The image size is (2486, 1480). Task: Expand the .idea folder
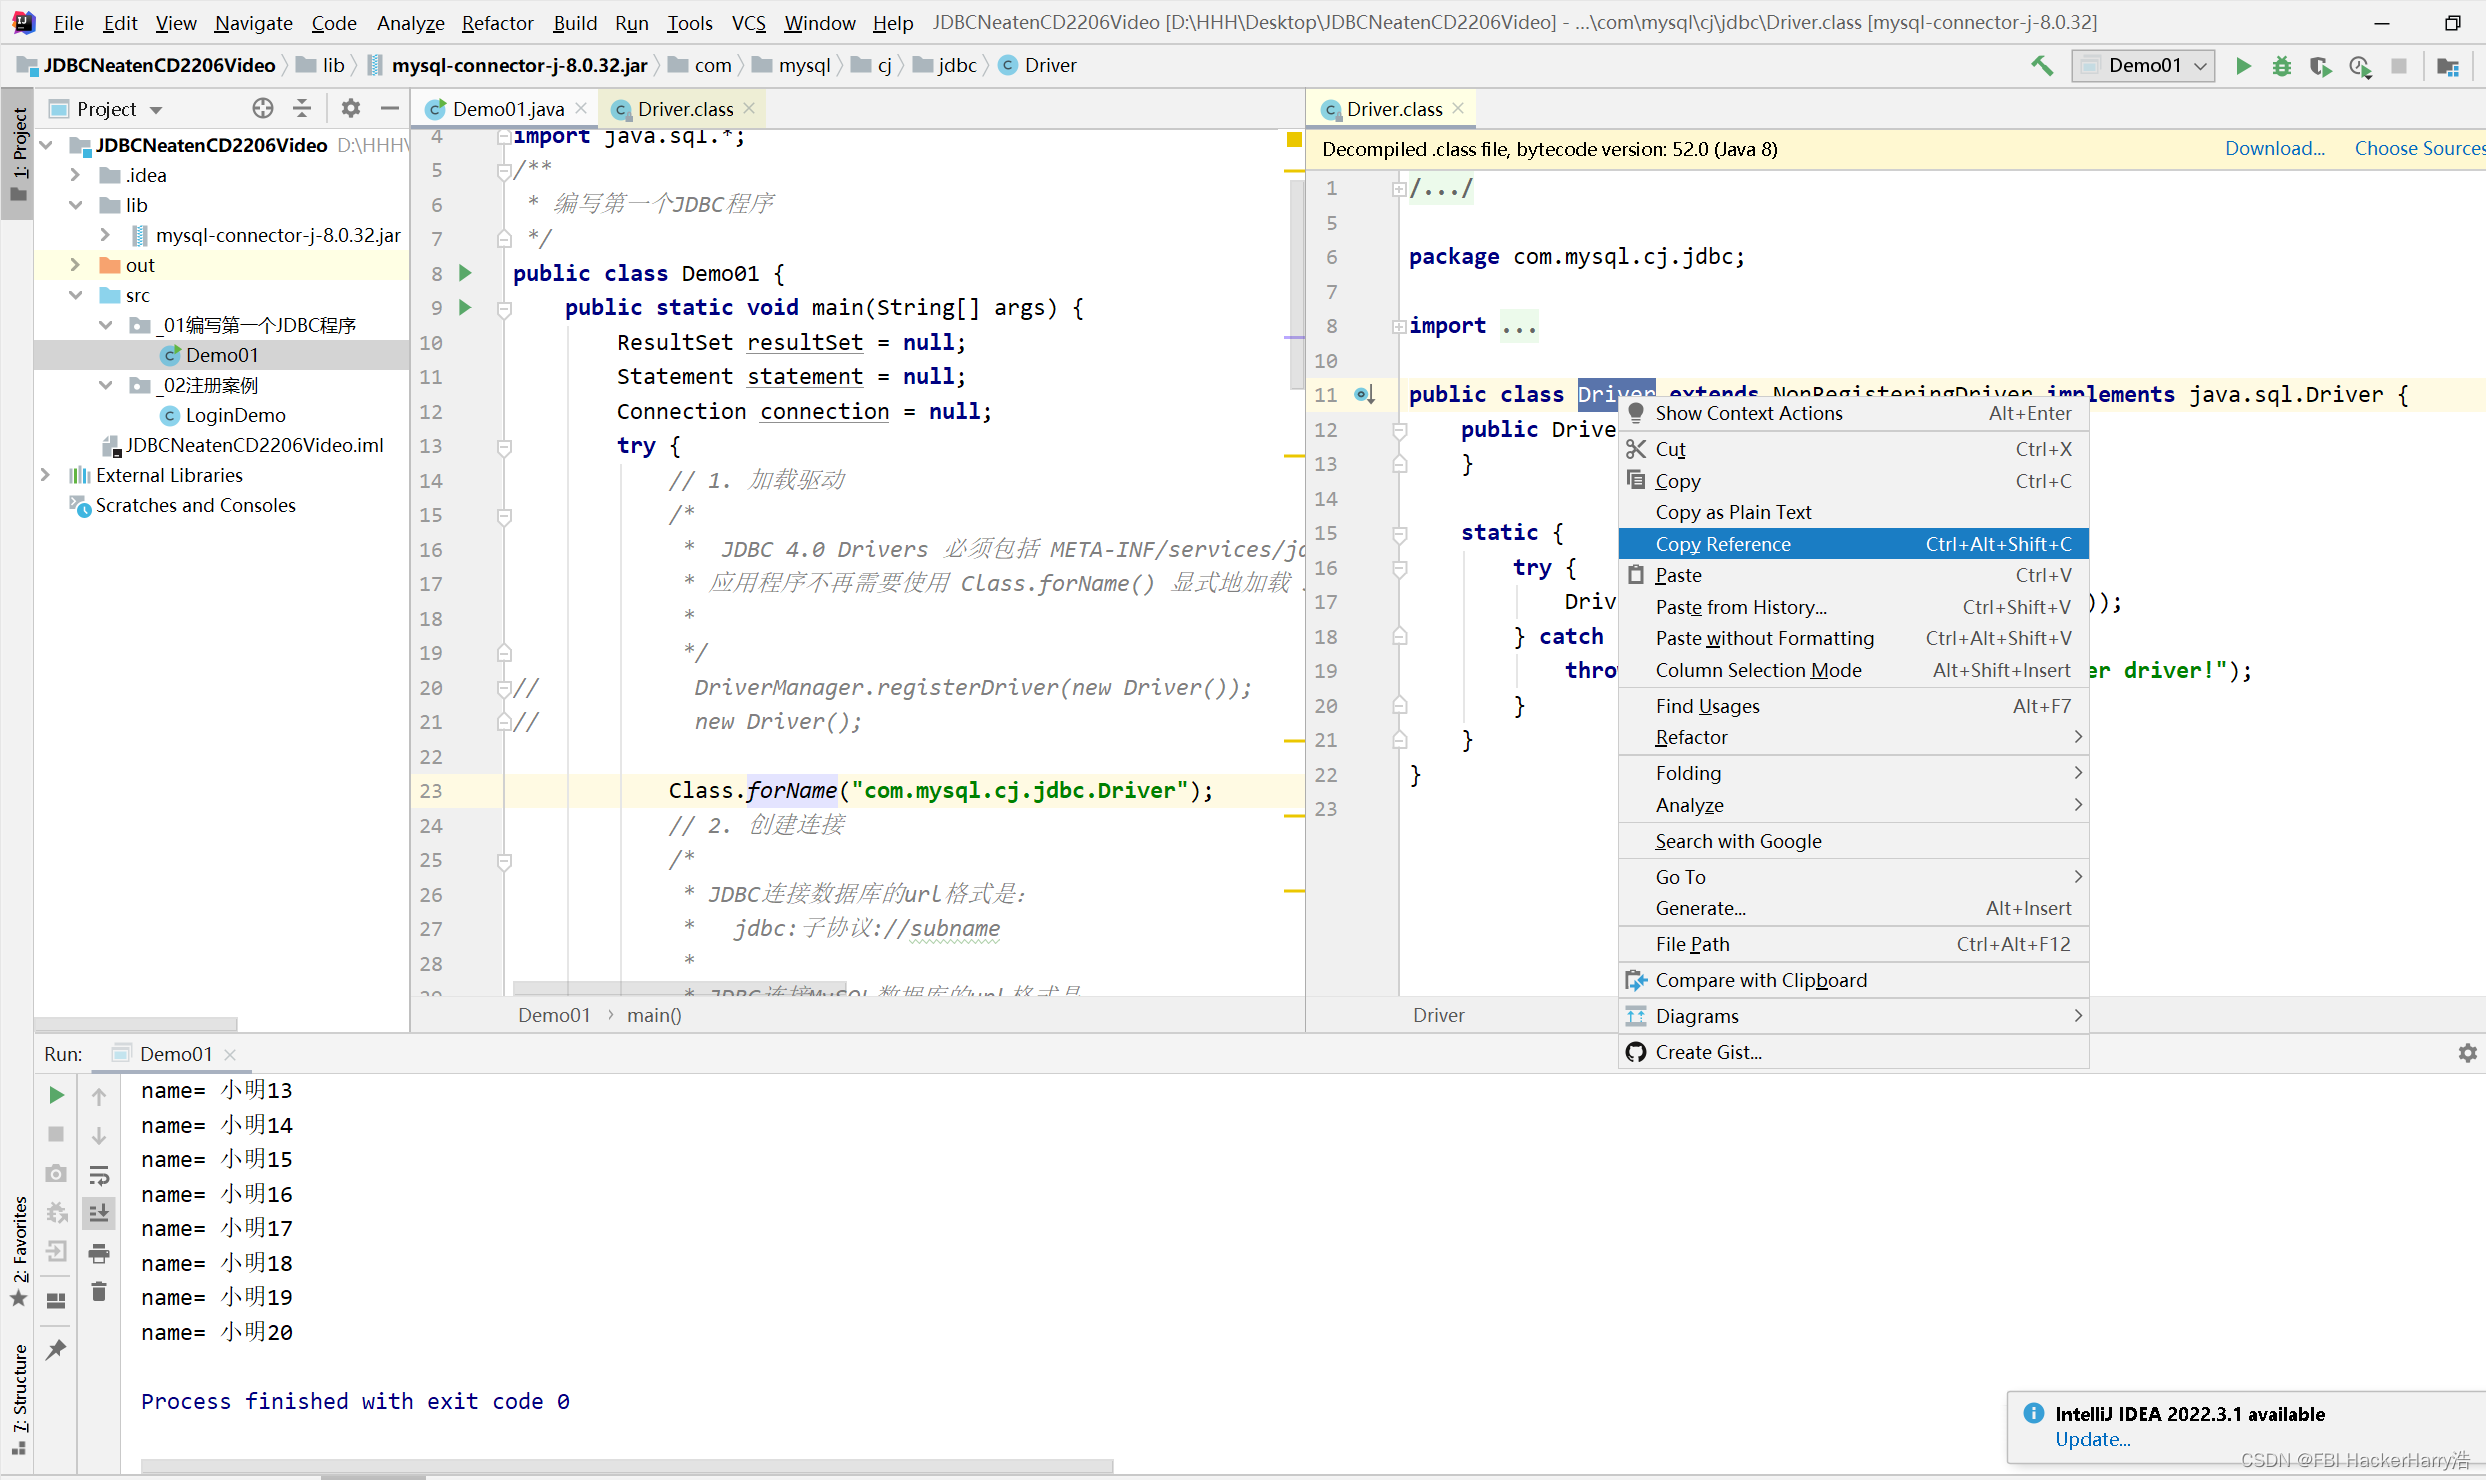click(75, 175)
